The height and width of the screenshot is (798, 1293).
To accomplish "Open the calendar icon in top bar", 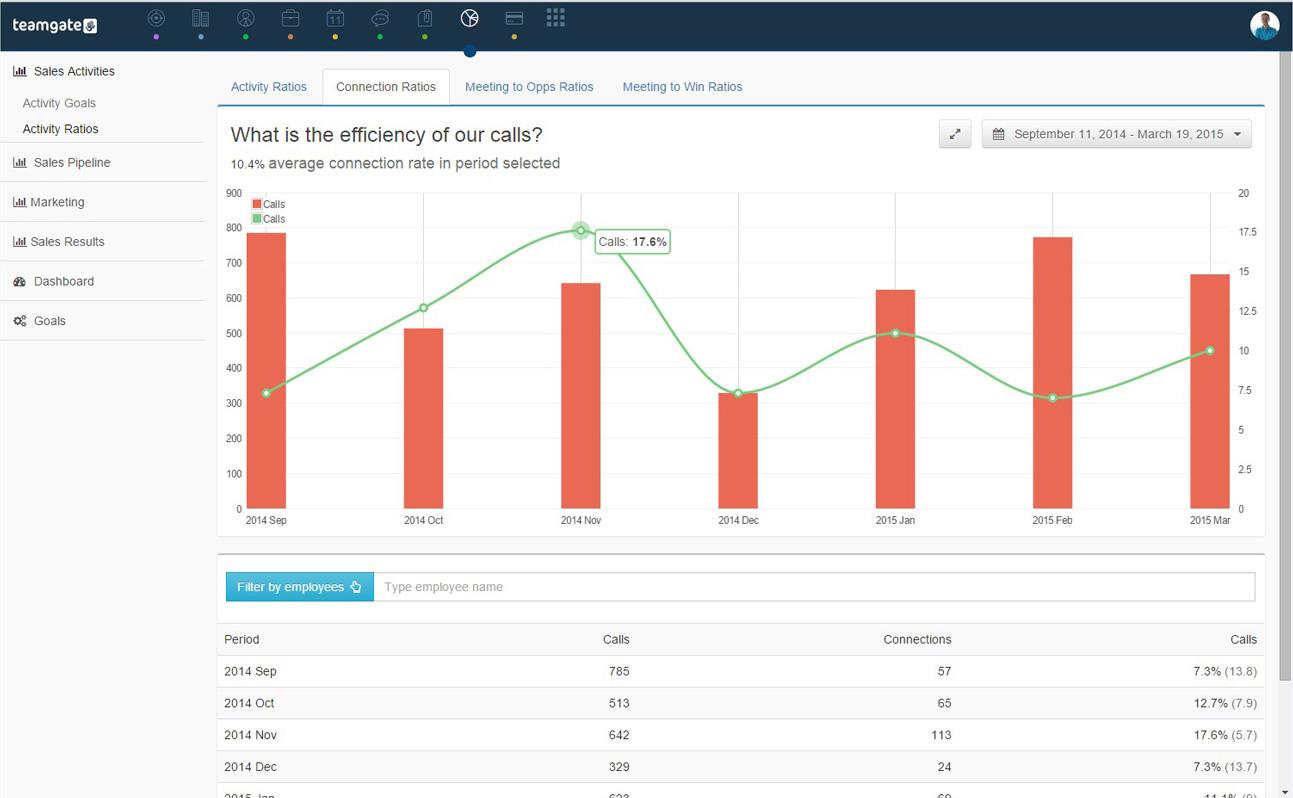I will tap(335, 18).
